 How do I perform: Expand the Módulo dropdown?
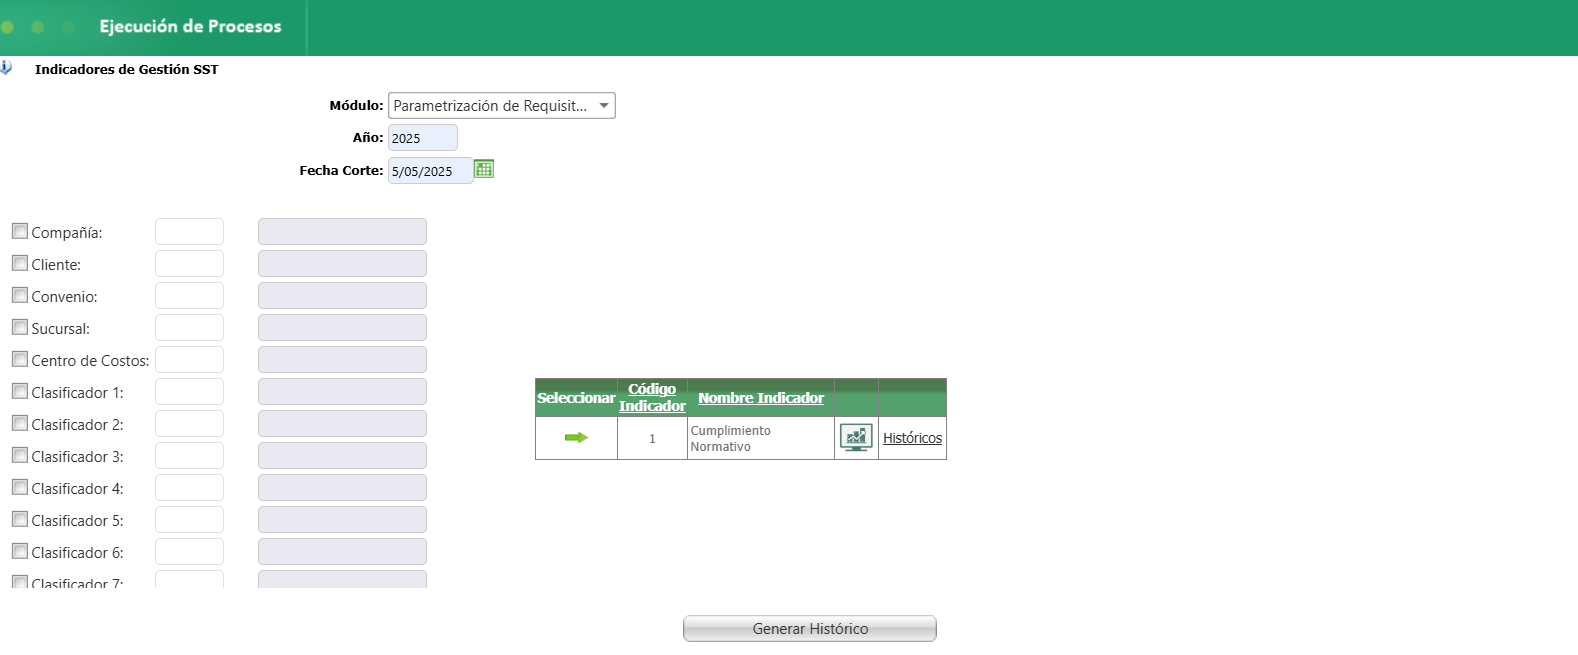click(502, 105)
